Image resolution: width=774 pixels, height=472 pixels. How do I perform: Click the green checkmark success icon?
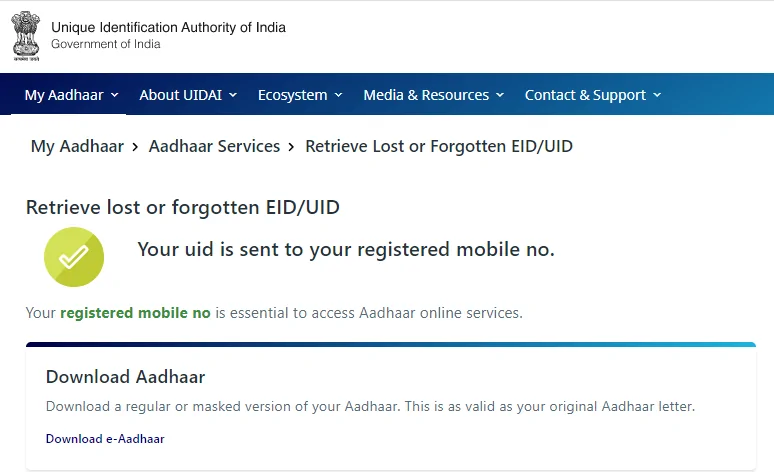(x=74, y=257)
